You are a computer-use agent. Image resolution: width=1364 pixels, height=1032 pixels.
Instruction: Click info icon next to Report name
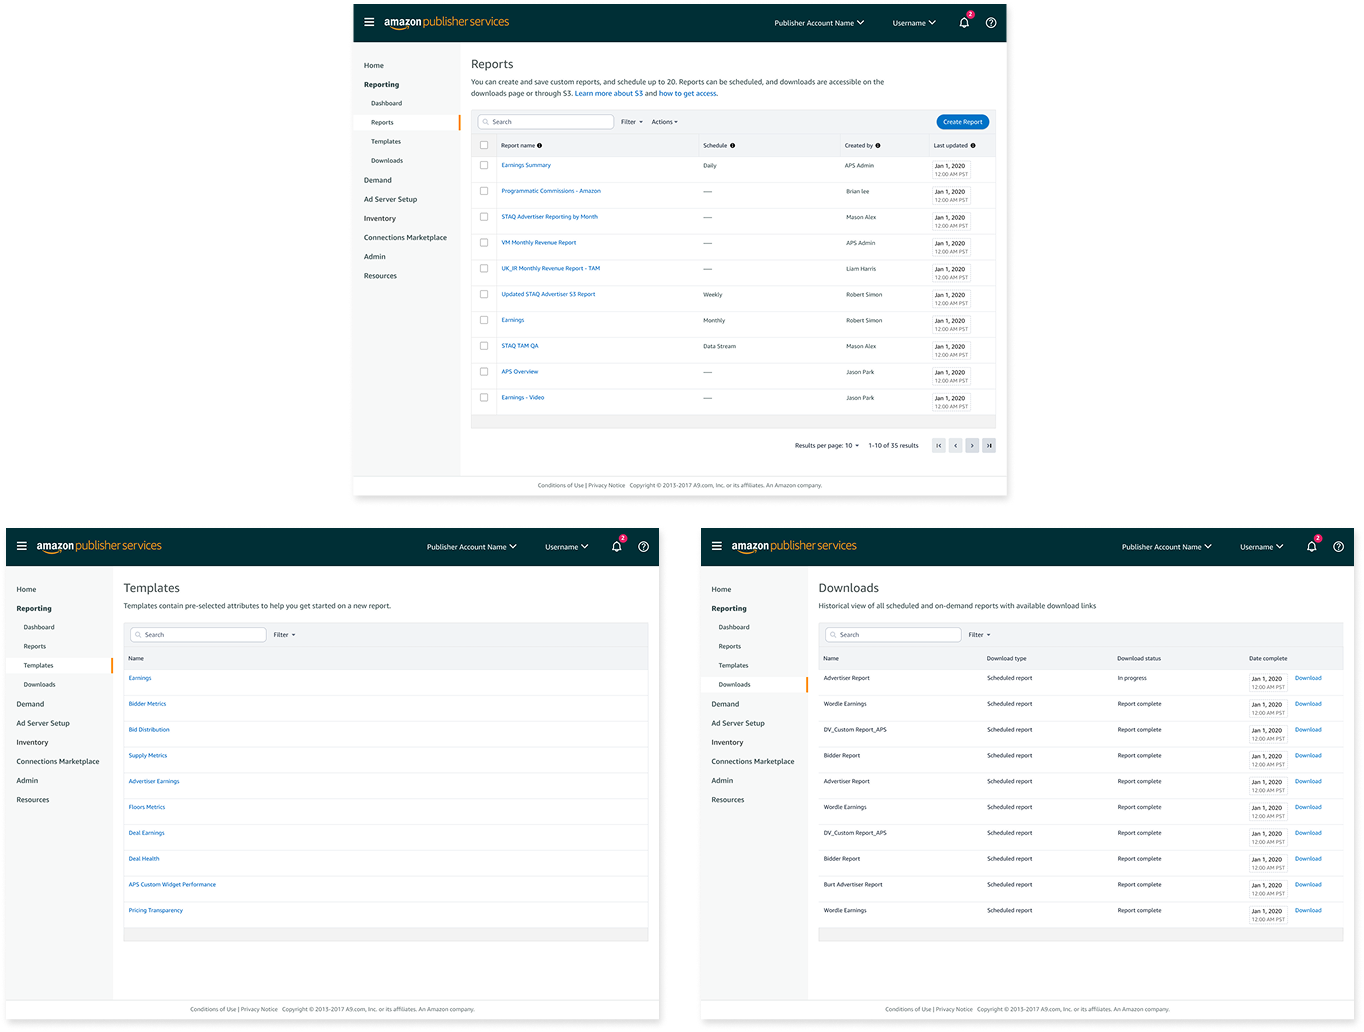click(540, 146)
